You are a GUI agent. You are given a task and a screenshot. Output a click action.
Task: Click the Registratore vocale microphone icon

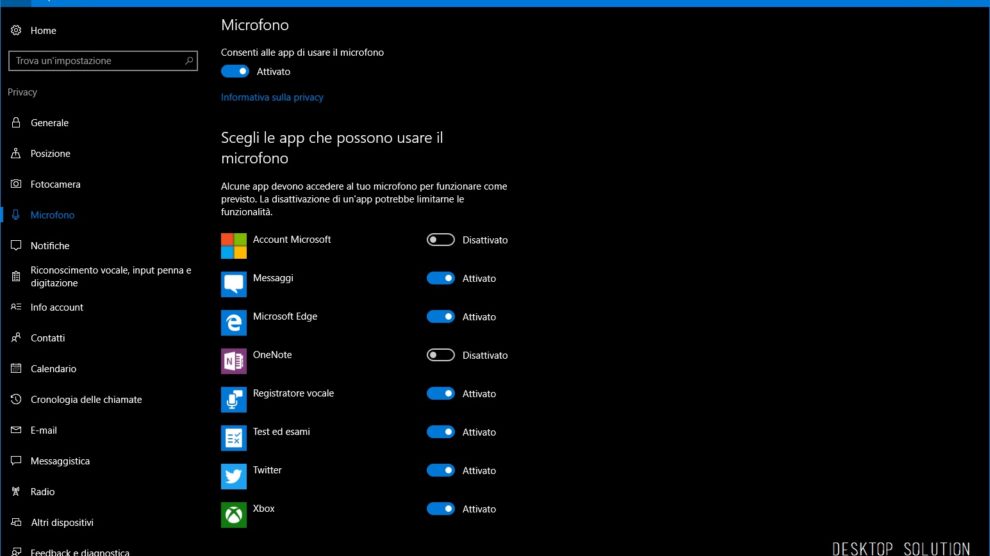[x=234, y=399]
